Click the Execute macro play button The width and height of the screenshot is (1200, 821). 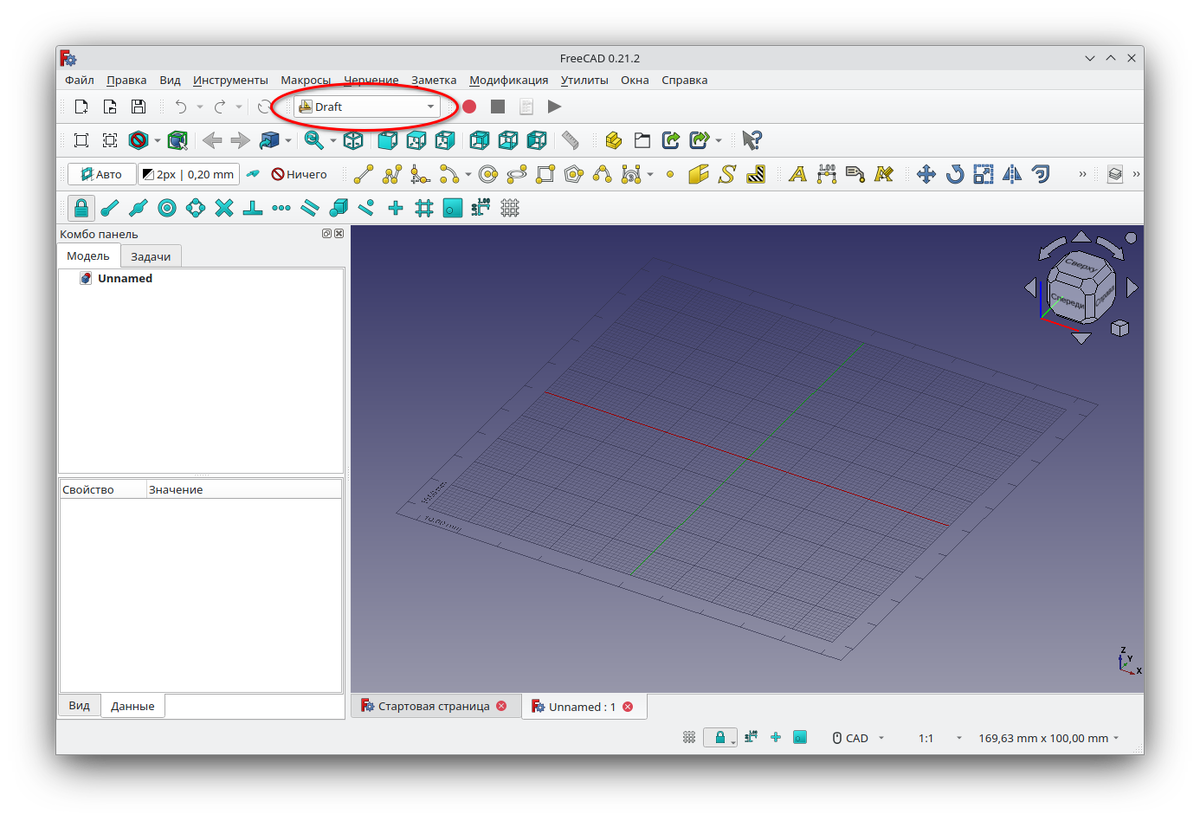(x=555, y=106)
